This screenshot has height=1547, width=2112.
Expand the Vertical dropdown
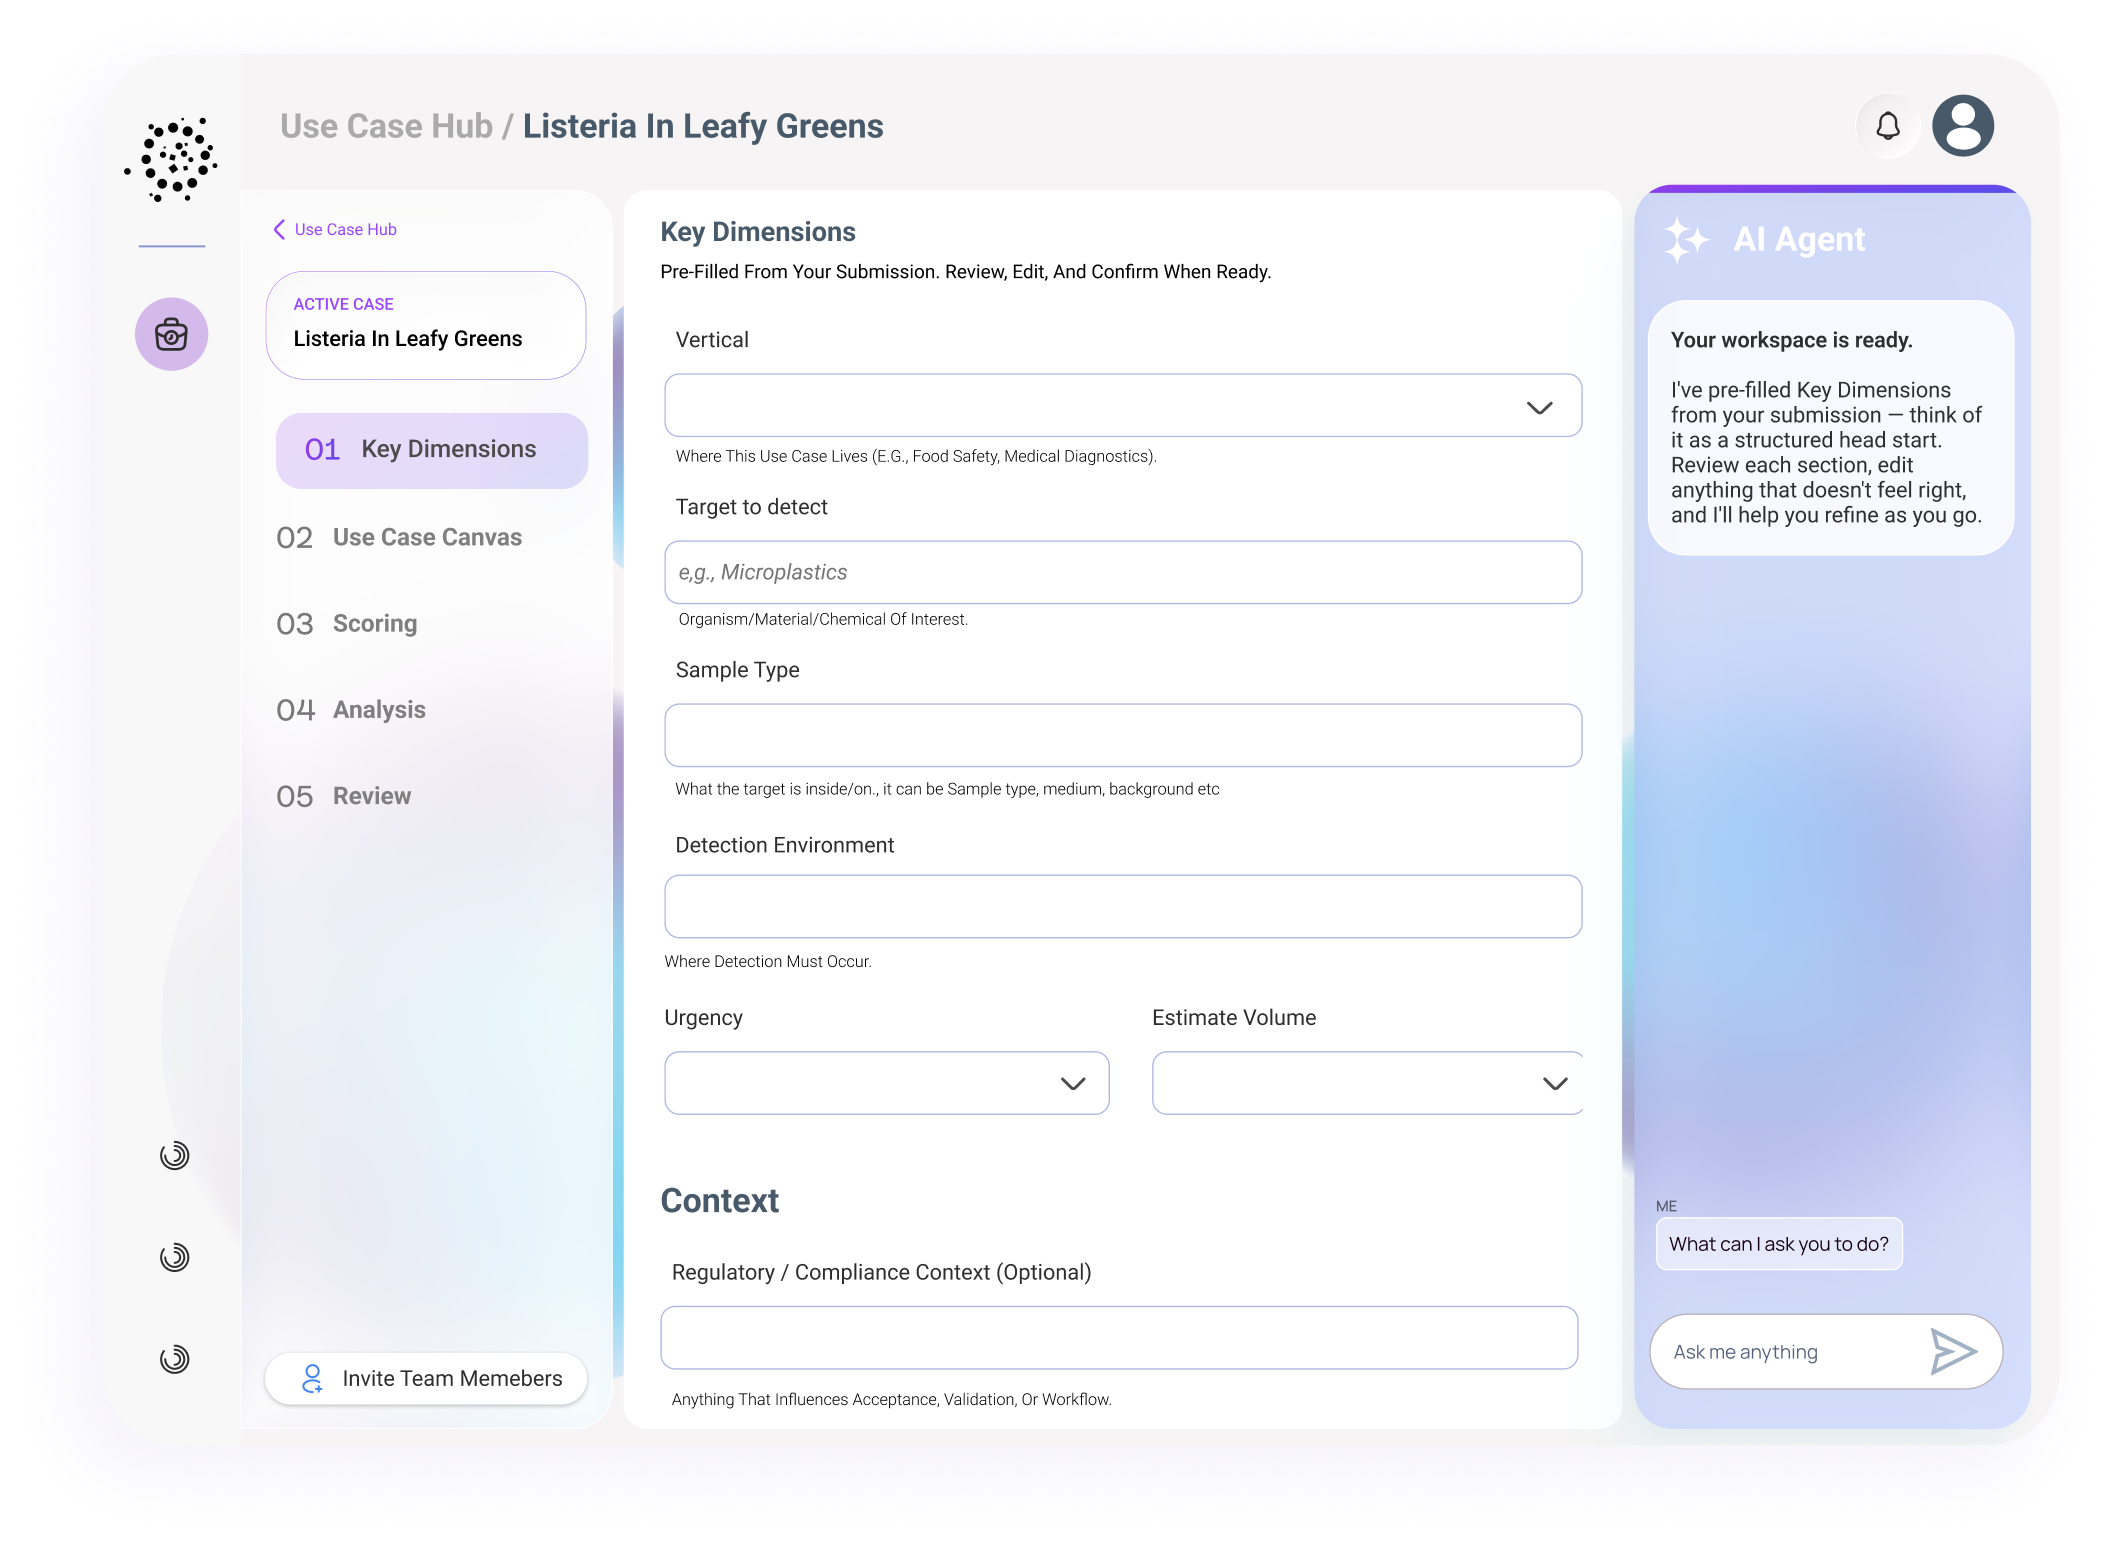coord(1122,406)
